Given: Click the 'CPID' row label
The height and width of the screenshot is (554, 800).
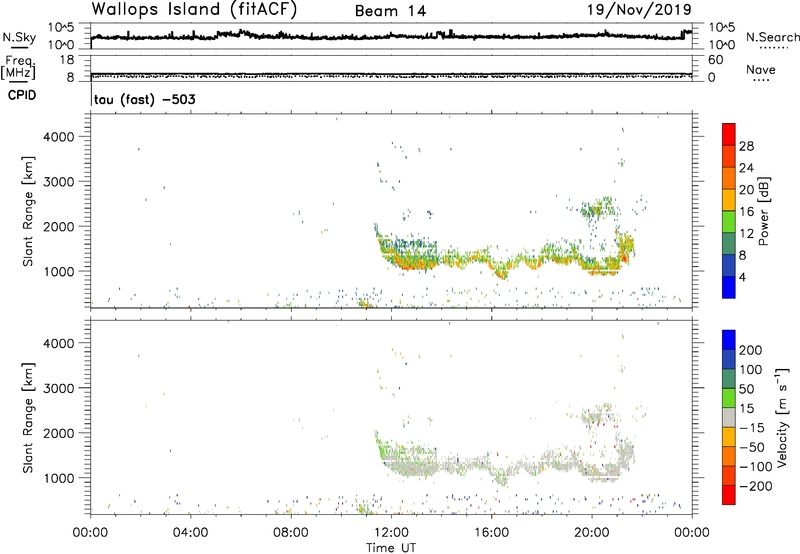Looking at the screenshot, I should pos(22,95).
